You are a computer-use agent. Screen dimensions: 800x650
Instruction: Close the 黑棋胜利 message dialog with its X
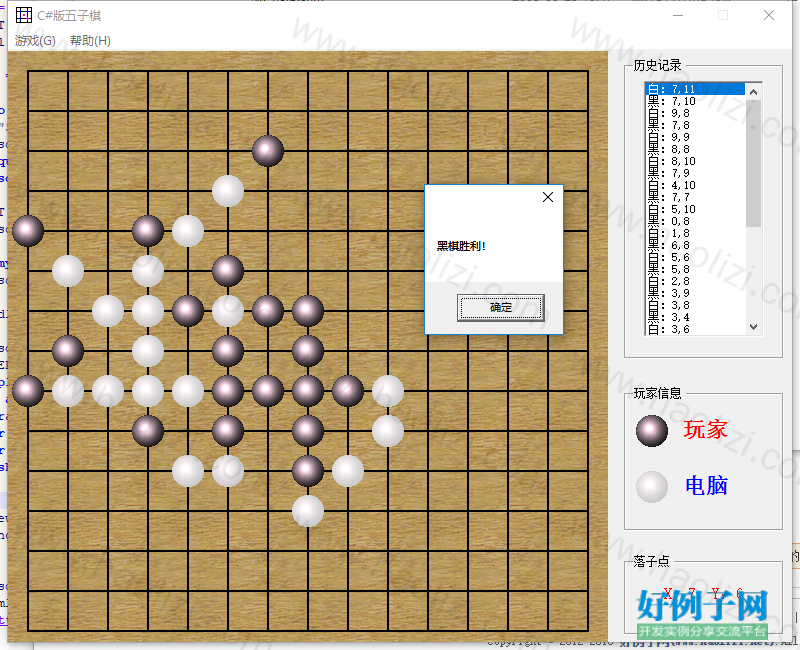[548, 197]
